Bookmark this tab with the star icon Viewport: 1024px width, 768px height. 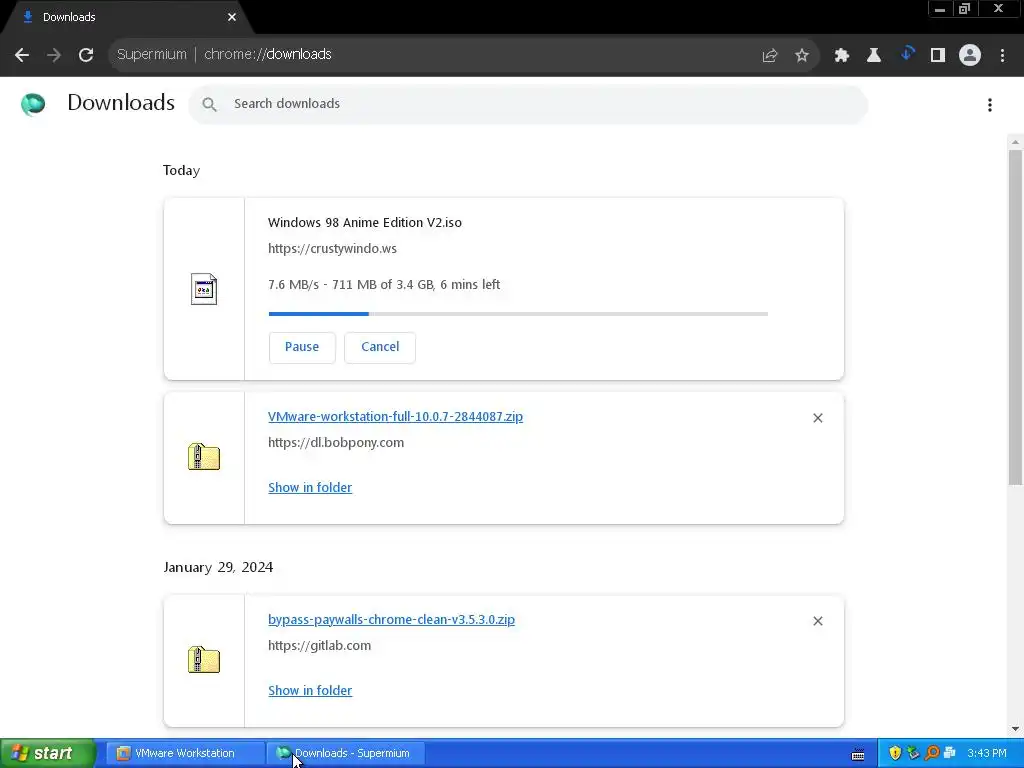802,56
